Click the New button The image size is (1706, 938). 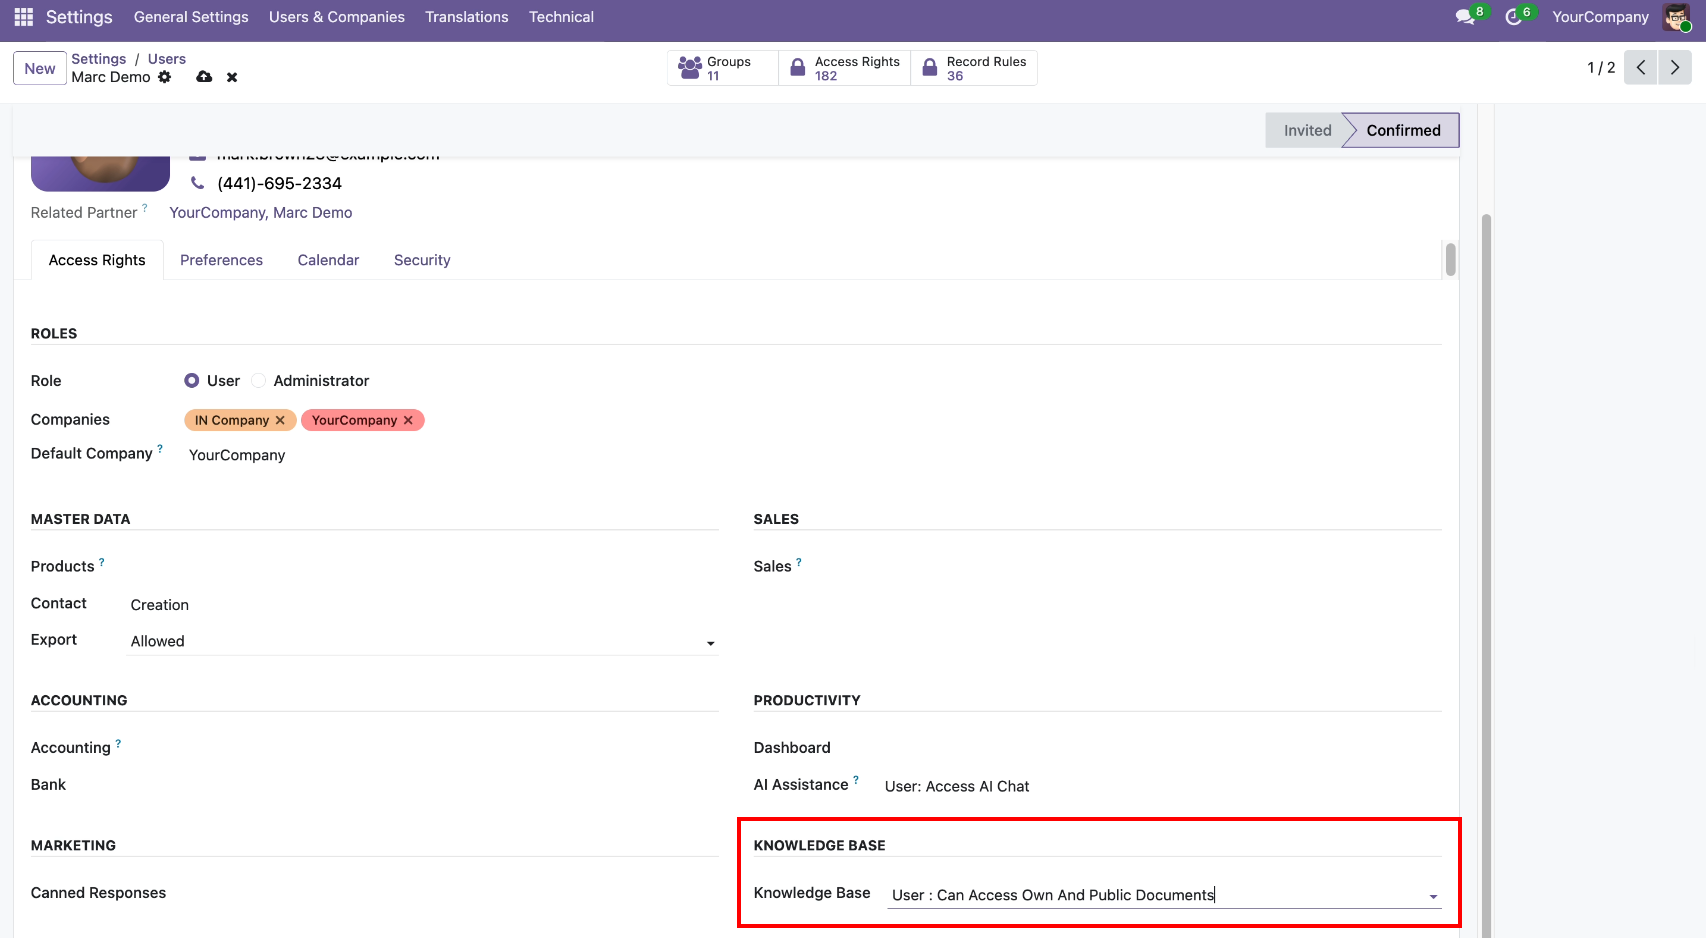pos(40,69)
